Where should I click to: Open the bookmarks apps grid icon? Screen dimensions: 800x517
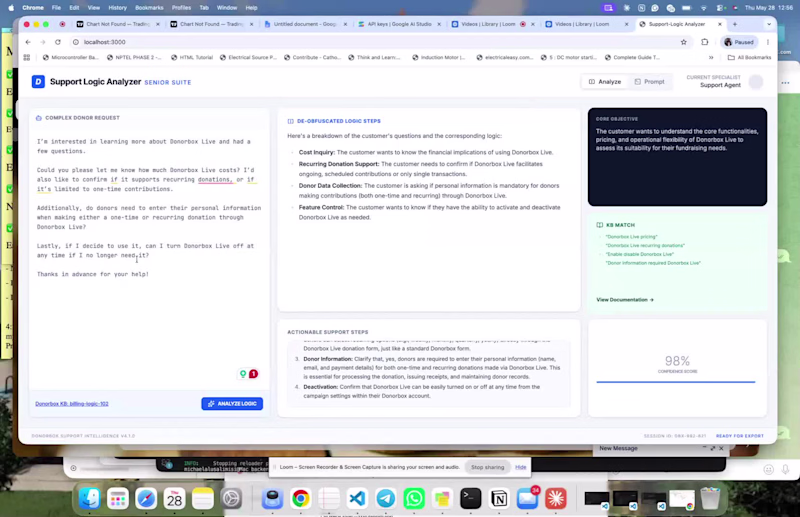pos(27,57)
